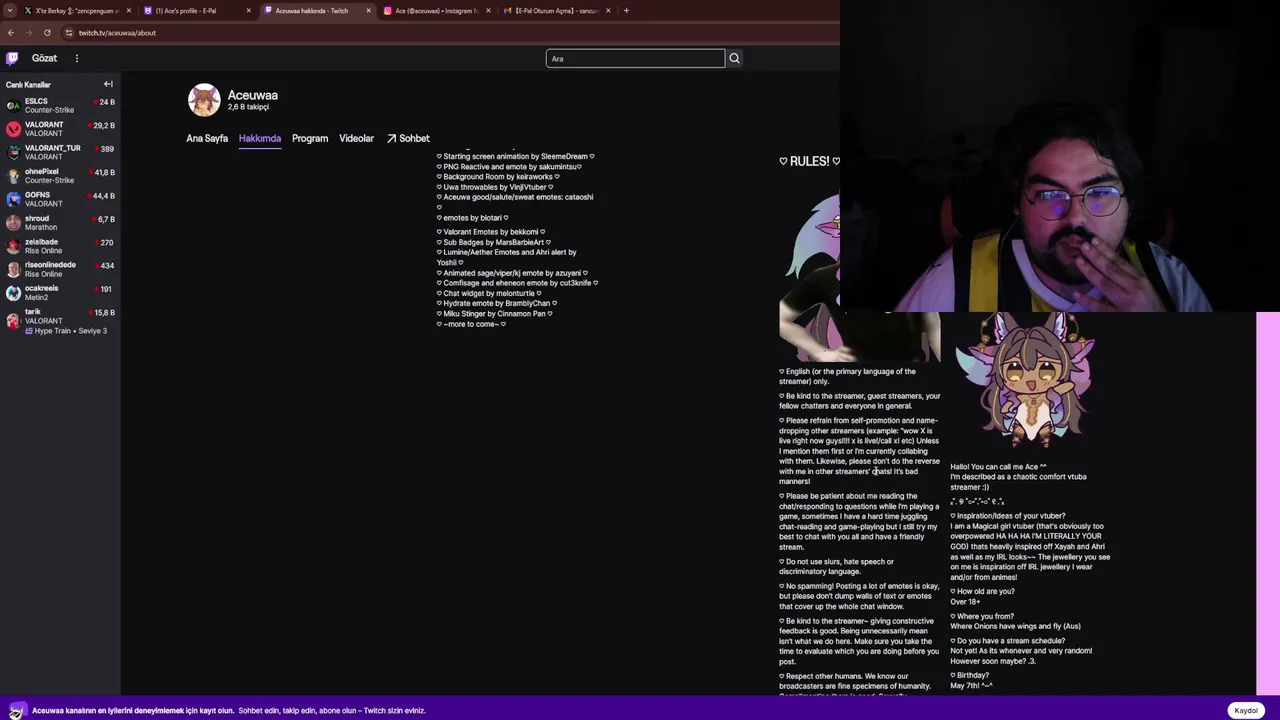The image size is (1280, 720).
Task: Open the three-dot more menu beside Gözat
Action: [76, 58]
